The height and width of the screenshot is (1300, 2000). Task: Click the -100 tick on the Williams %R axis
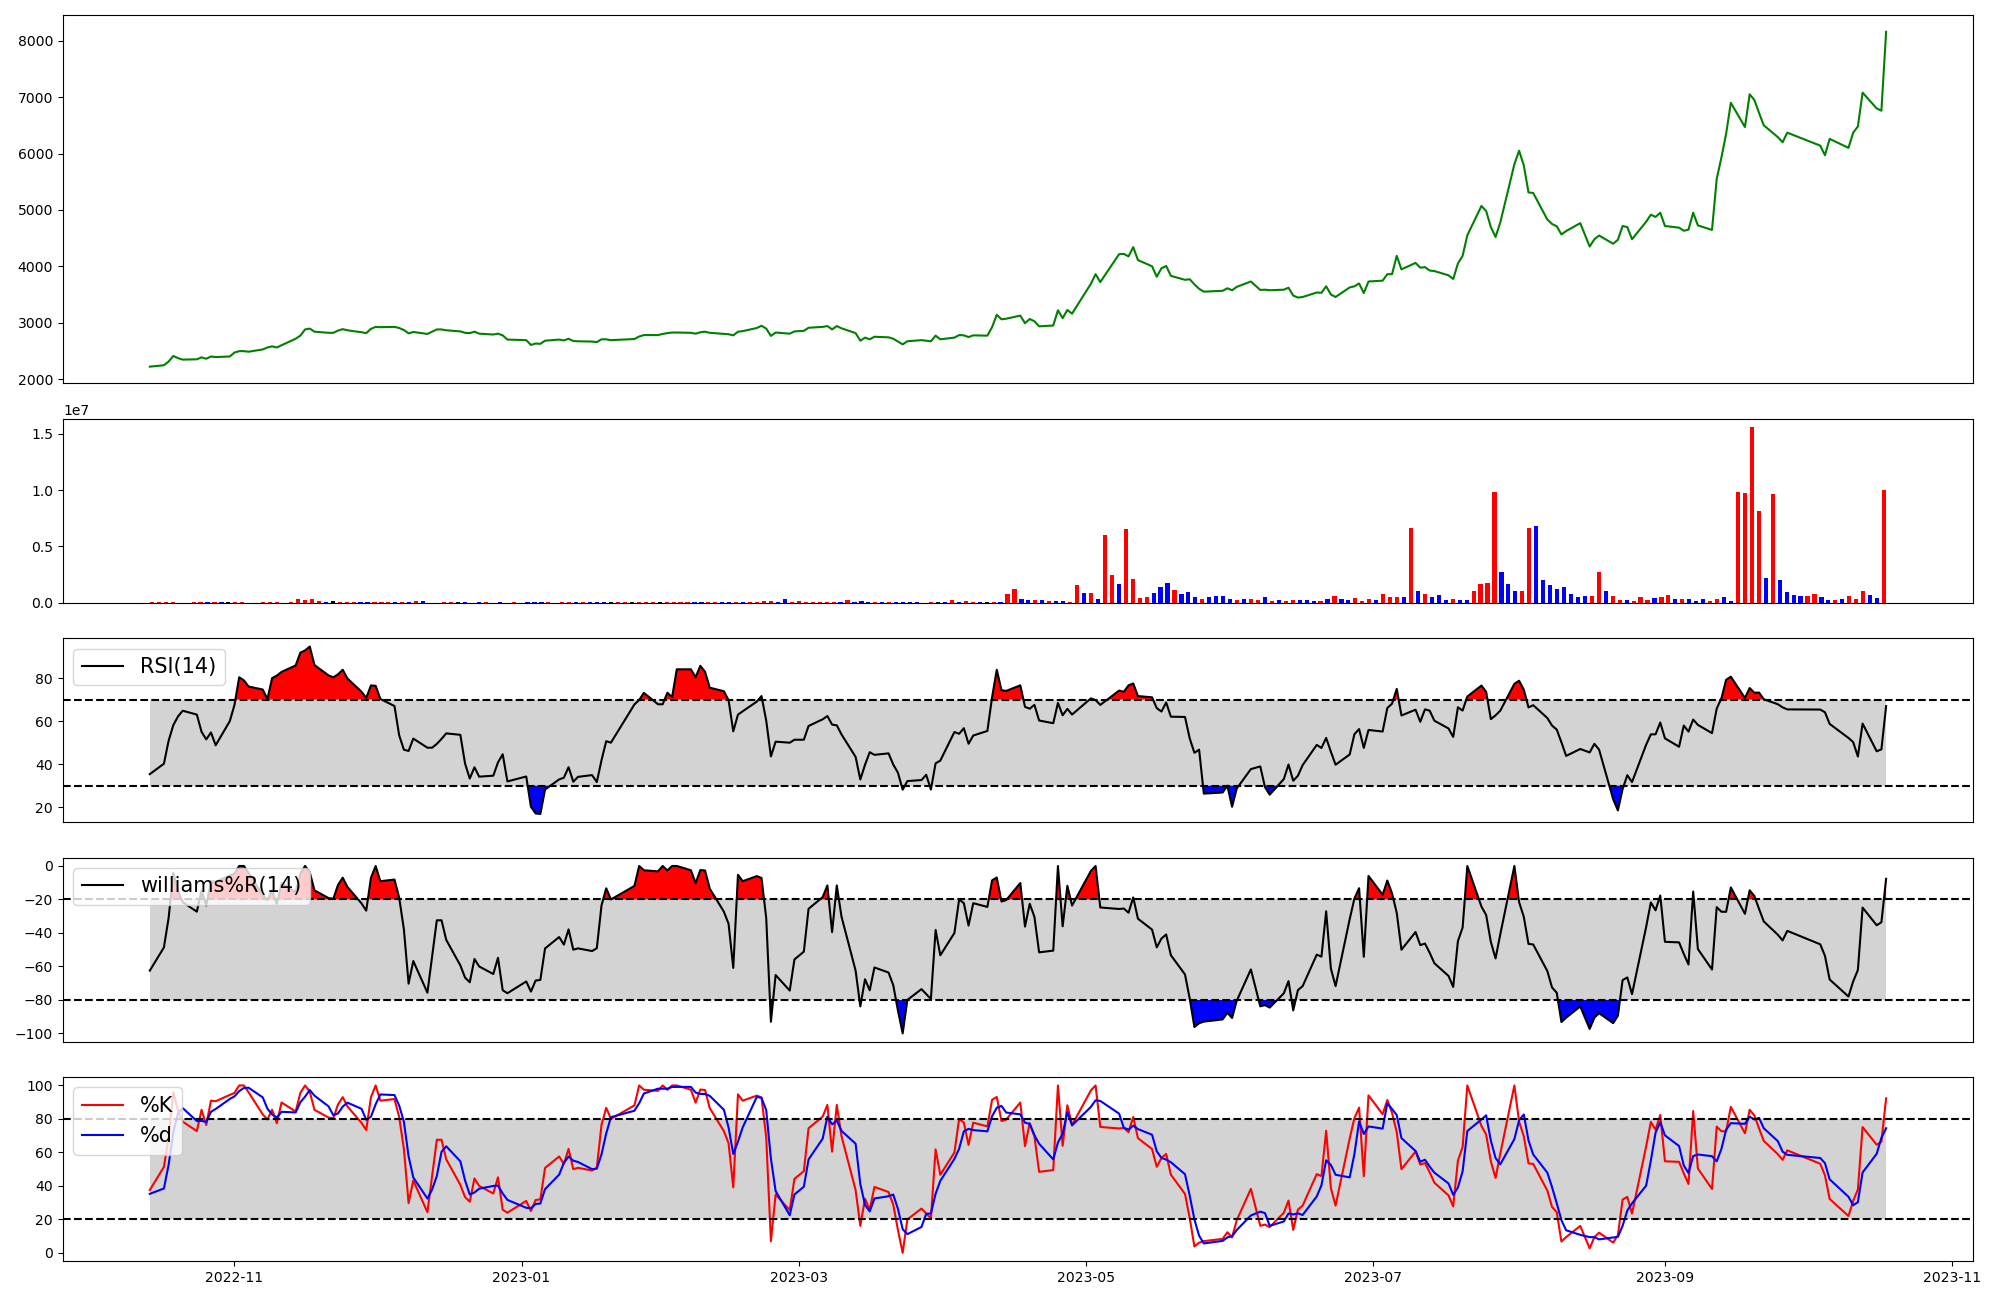click(x=34, y=1033)
